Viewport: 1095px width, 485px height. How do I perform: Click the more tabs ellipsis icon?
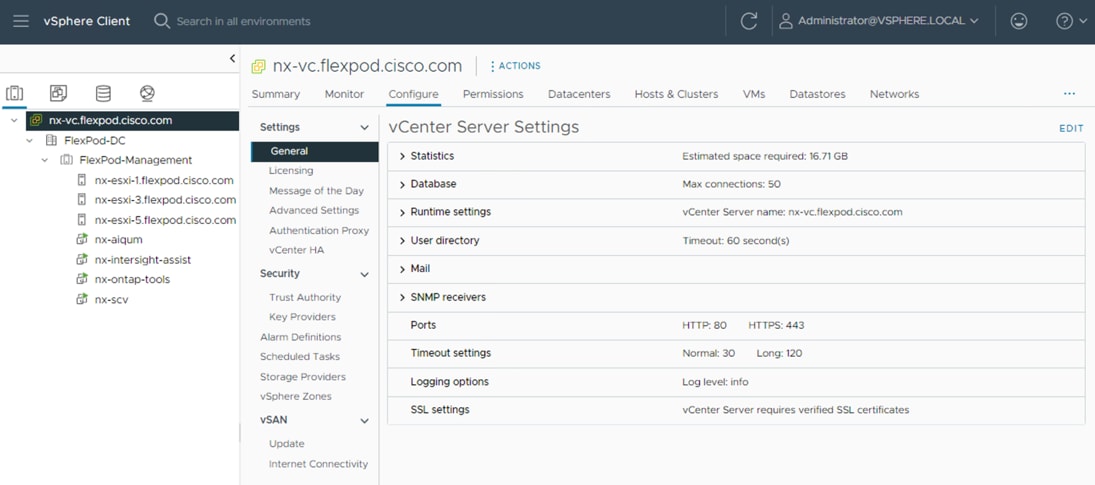pos(1069,94)
